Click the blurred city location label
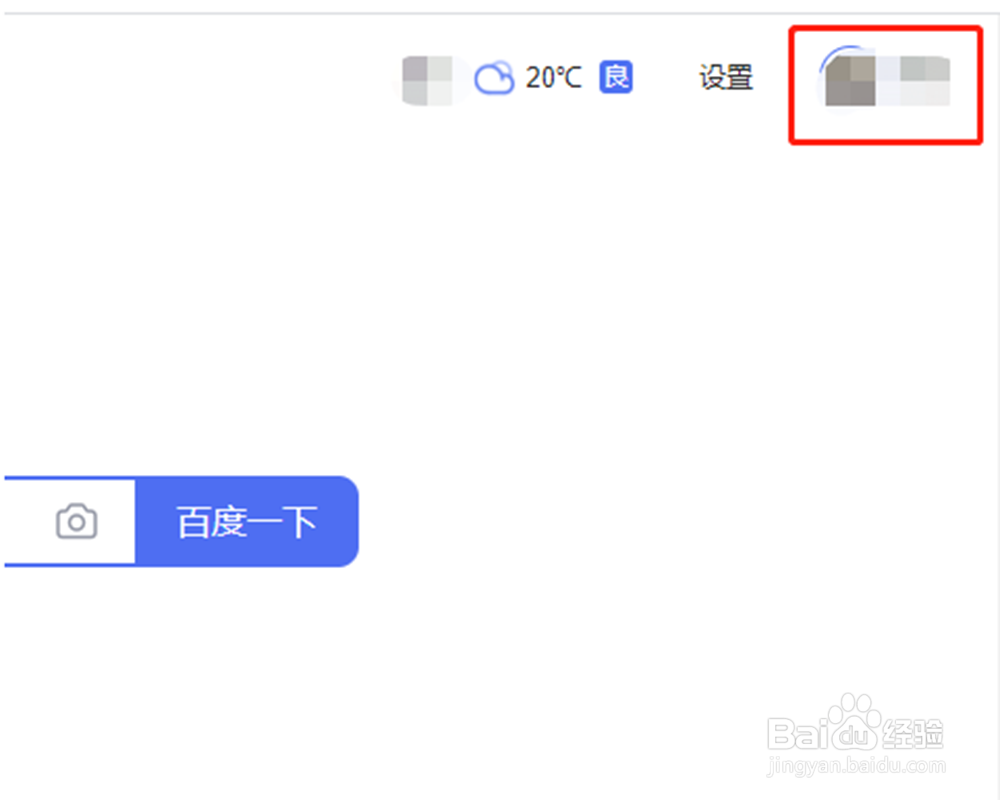 427,80
